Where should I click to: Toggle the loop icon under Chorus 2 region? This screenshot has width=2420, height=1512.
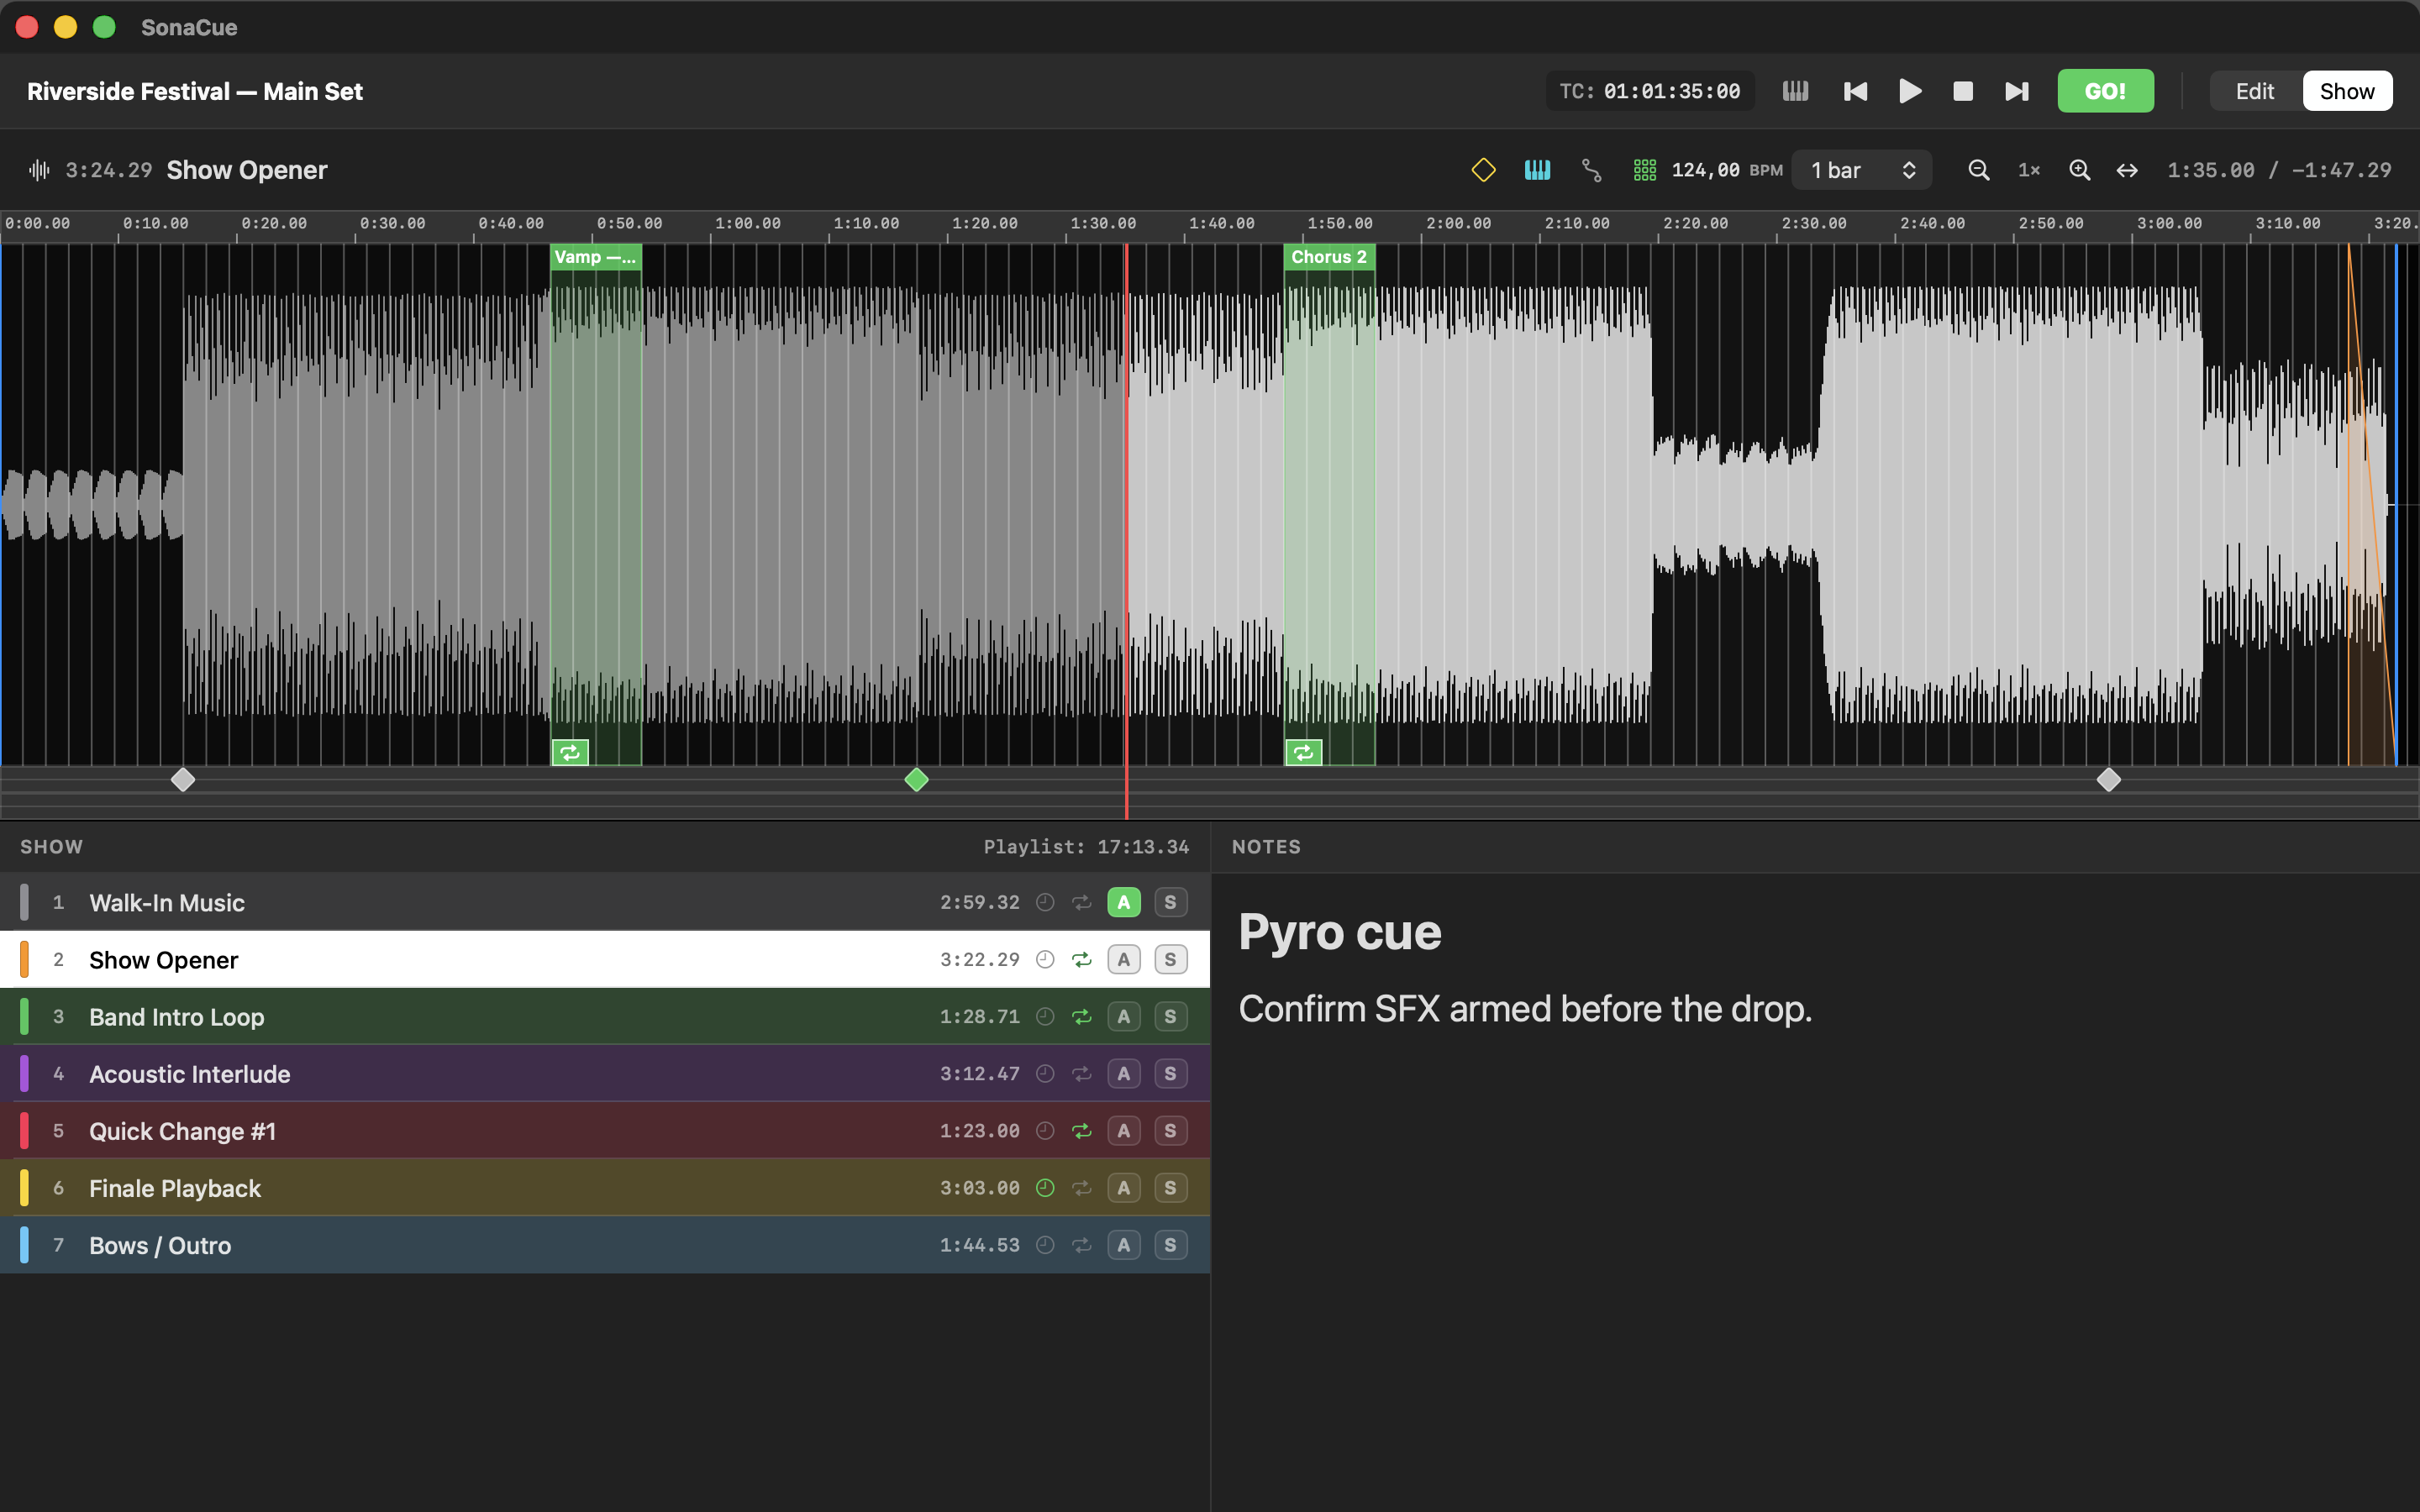(1304, 753)
